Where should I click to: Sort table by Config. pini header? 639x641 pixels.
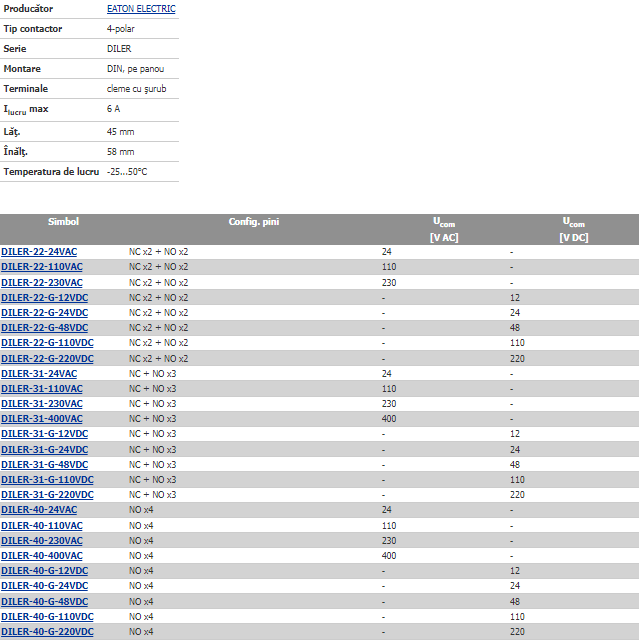point(254,222)
